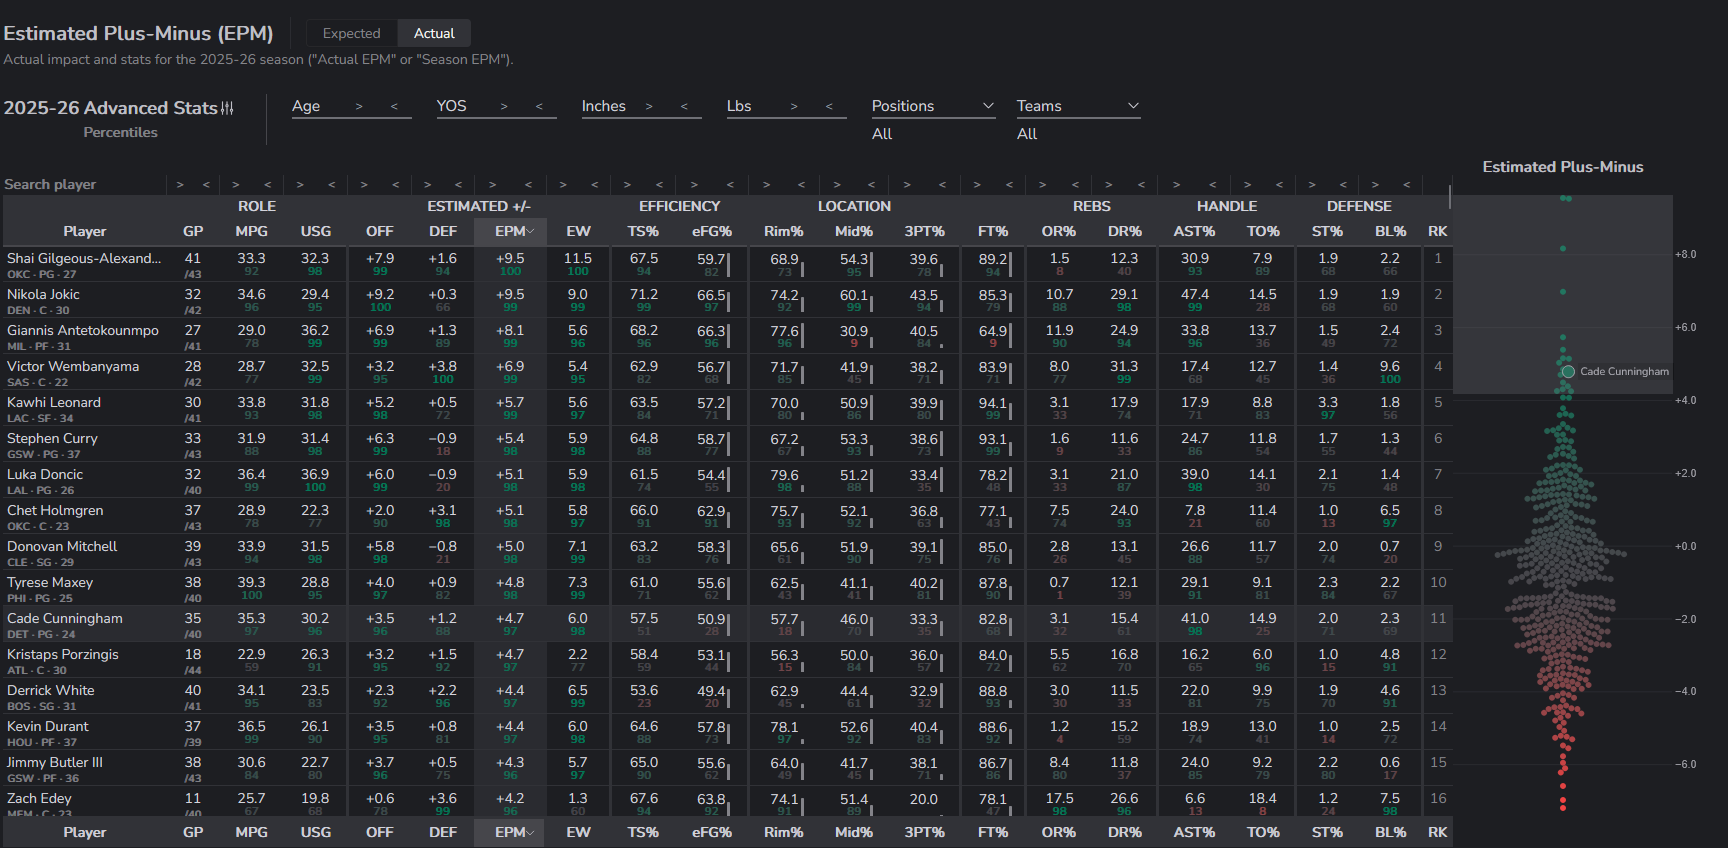The width and height of the screenshot is (1728, 848).
Task: Click Tyrese Maxey's MPG value 39.3
Action: pyautogui.click(x=251, y=582)
